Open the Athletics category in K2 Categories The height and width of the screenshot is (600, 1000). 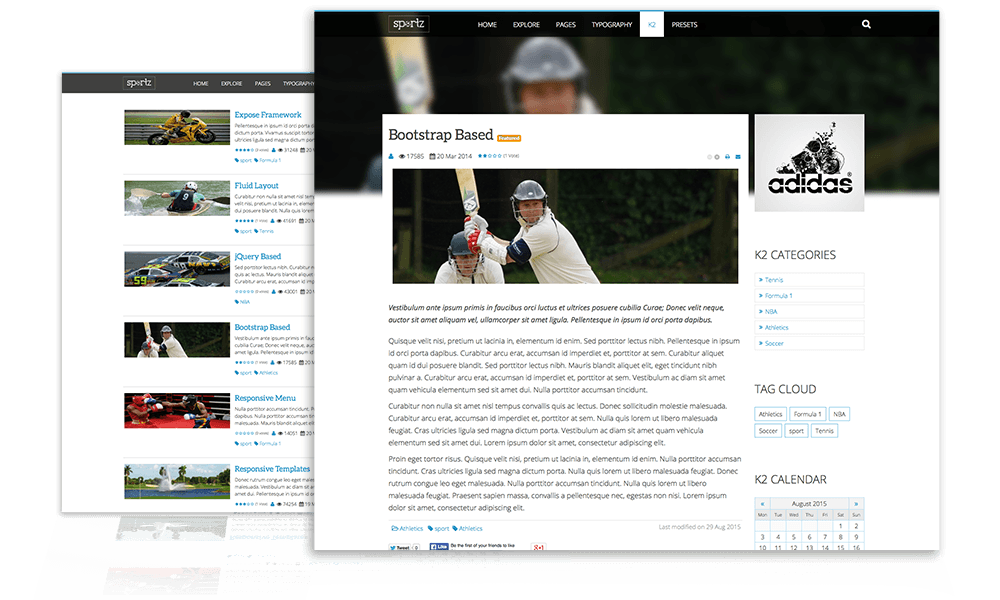click(x=809, y=328)
